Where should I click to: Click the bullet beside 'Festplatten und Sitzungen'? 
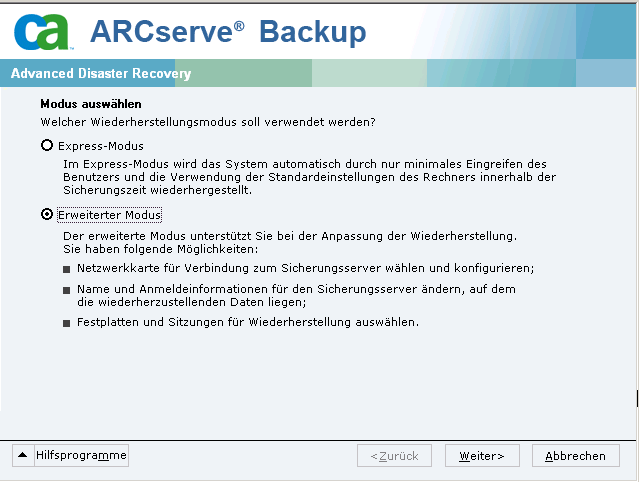pos(67,323)
